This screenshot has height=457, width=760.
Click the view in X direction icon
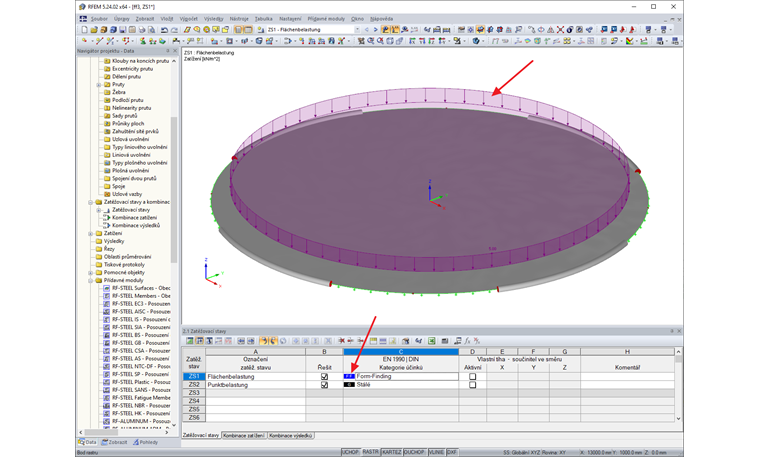point(412,41)
